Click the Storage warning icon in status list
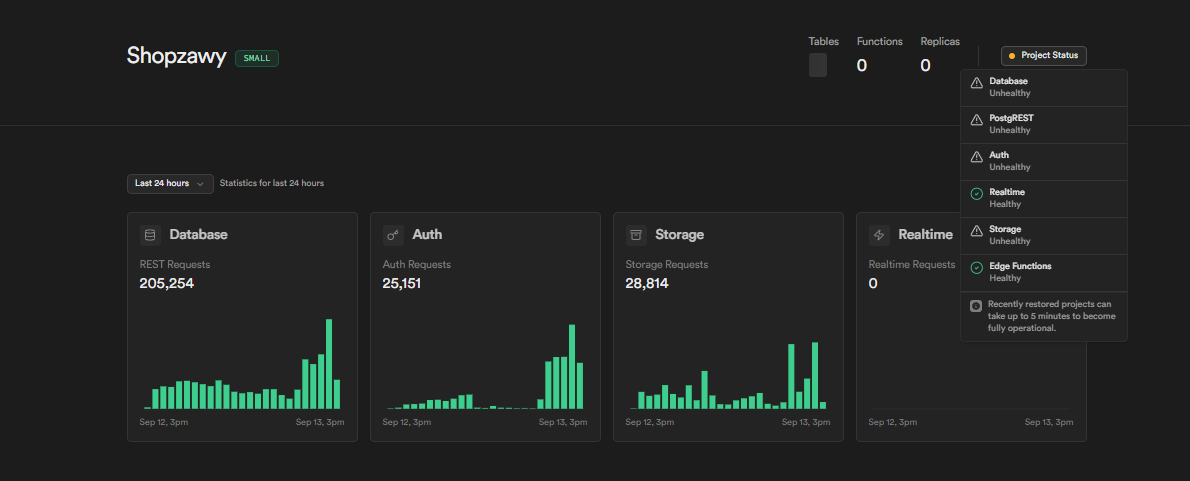Screen dimensions: 1190x481 point(977,230)
